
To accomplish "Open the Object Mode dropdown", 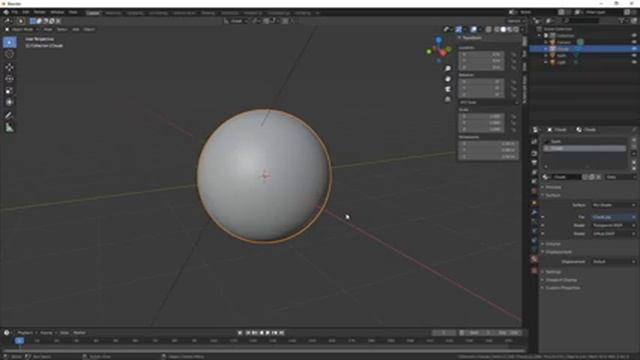I will (22, 29).
